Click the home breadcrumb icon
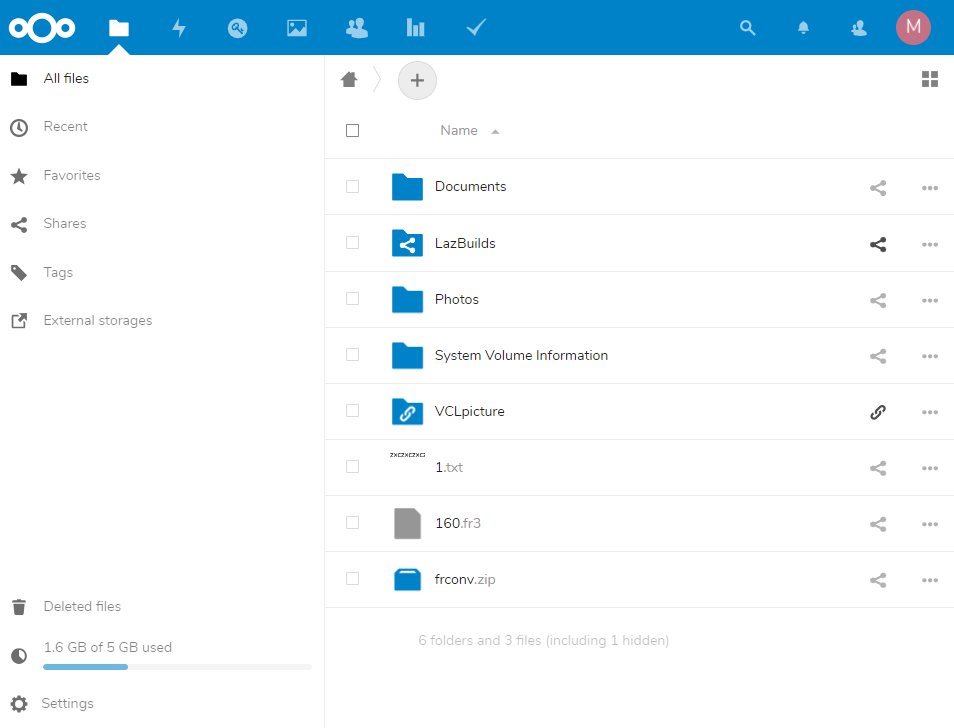This screenshot has width=954, height=728. coord(349,80)
